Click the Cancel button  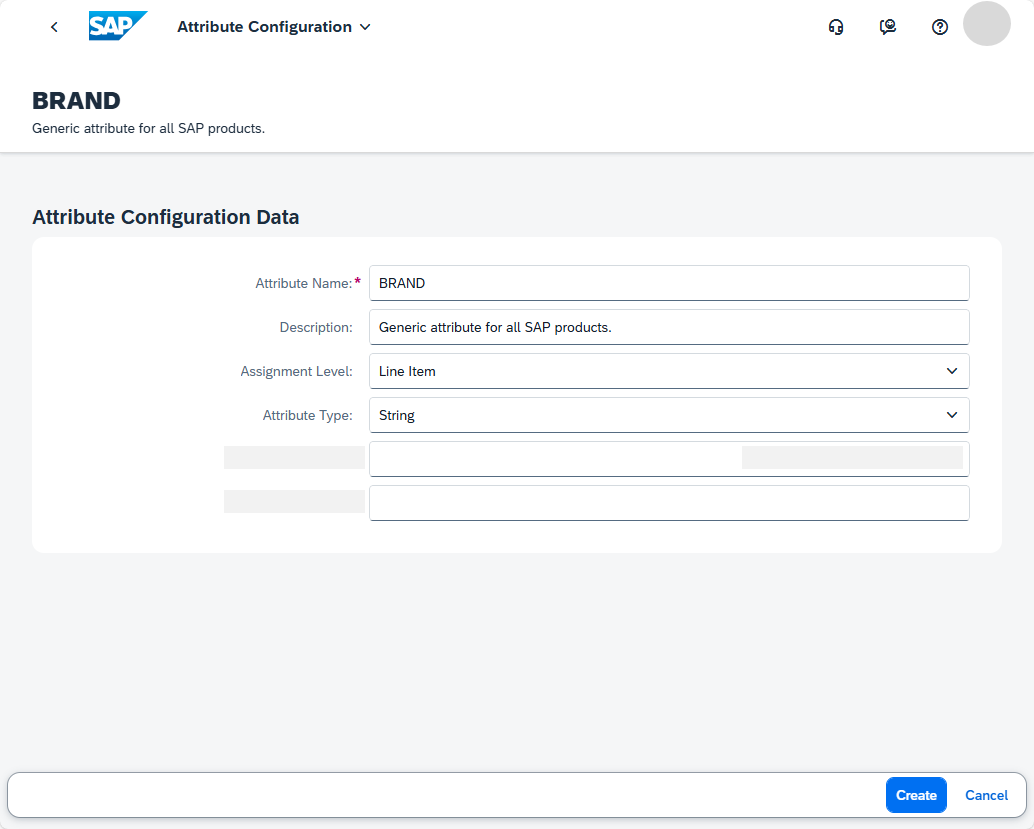point(986,795)
